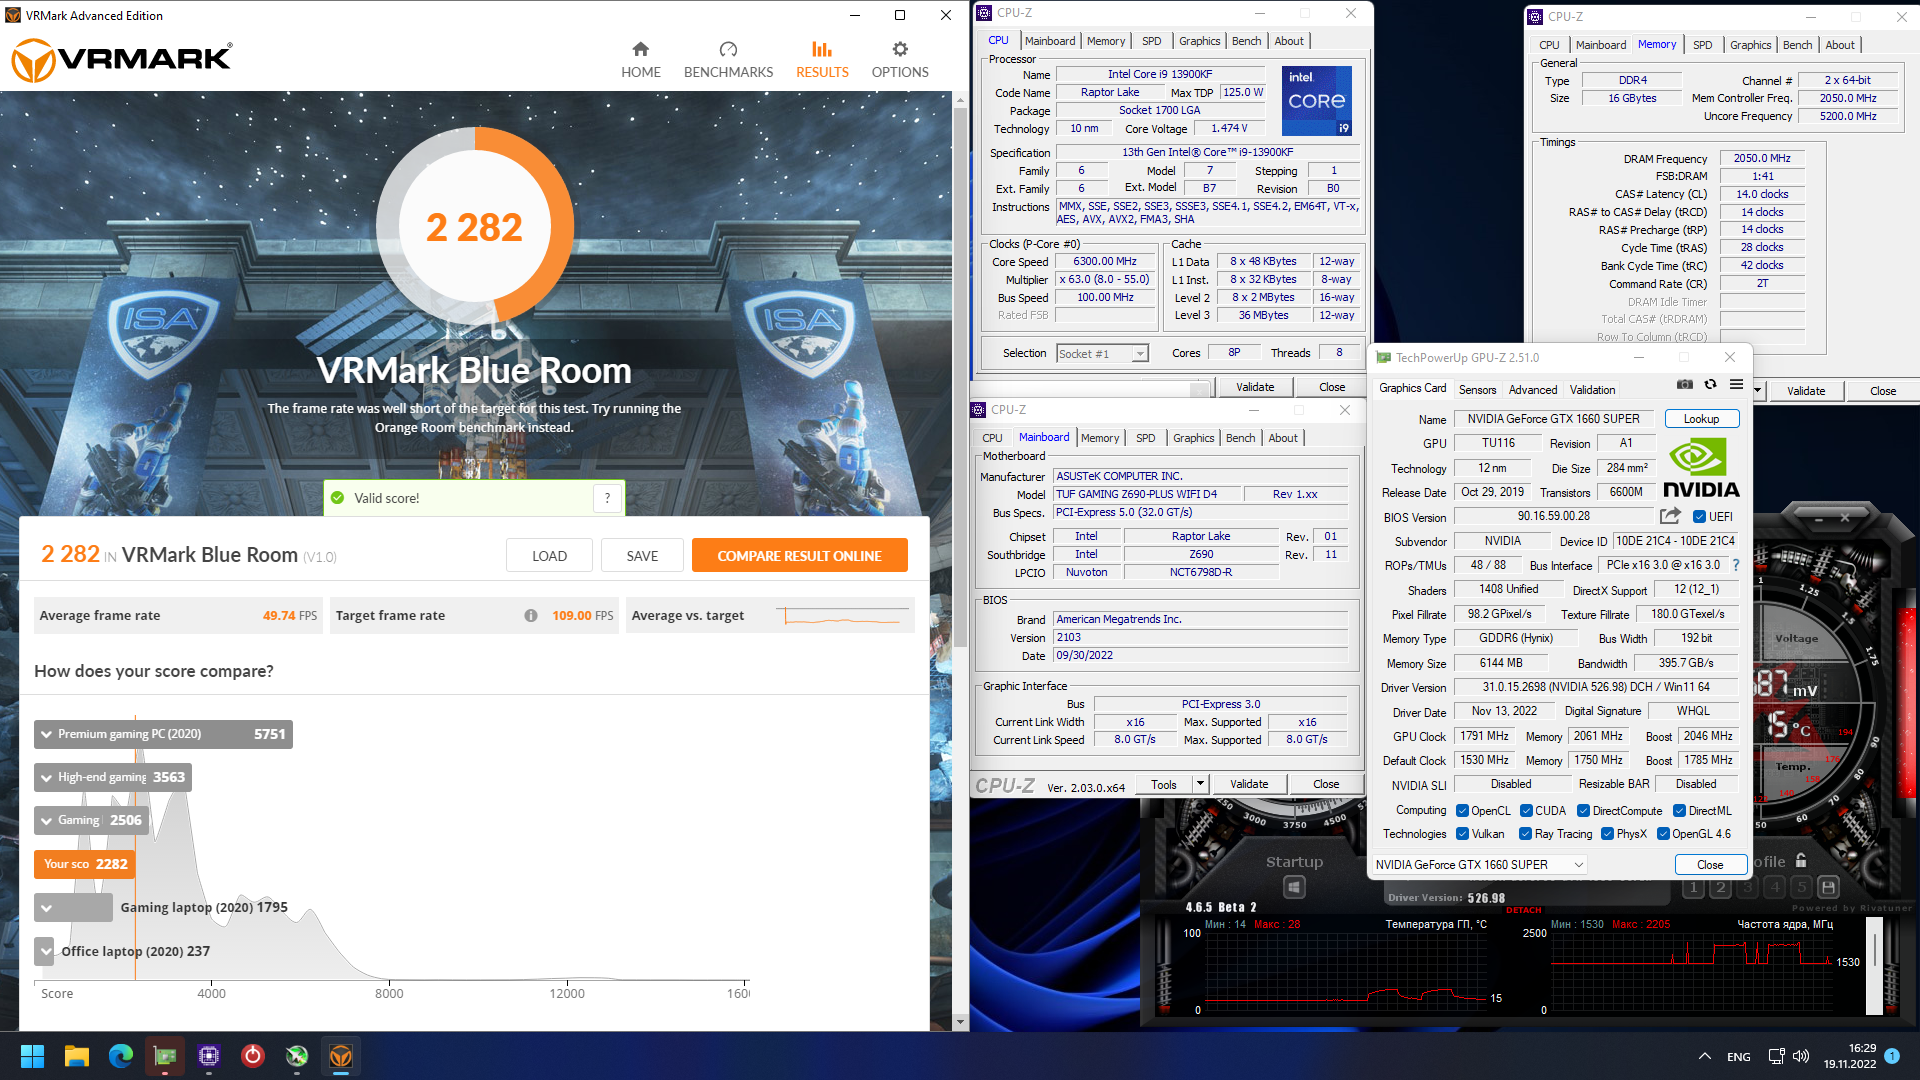This screenshot has height=1080, width=1920.
Task: Open GPU selection dropdown in GPU-Z
Action: pos(1478,864)
